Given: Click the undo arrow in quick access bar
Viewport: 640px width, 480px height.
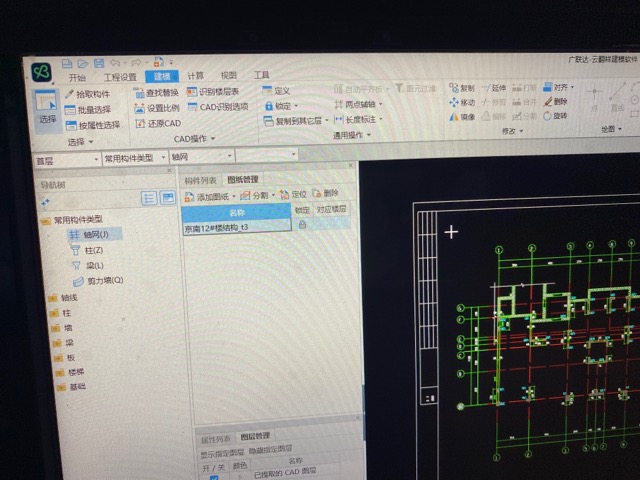Looking at the screenshot, I should [x=115, y=63].
